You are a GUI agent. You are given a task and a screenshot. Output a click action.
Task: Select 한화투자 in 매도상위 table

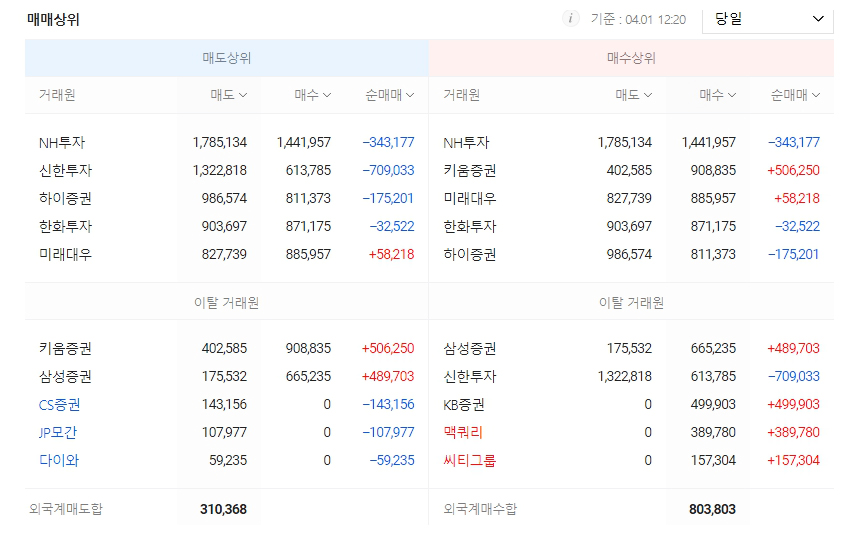65,226
